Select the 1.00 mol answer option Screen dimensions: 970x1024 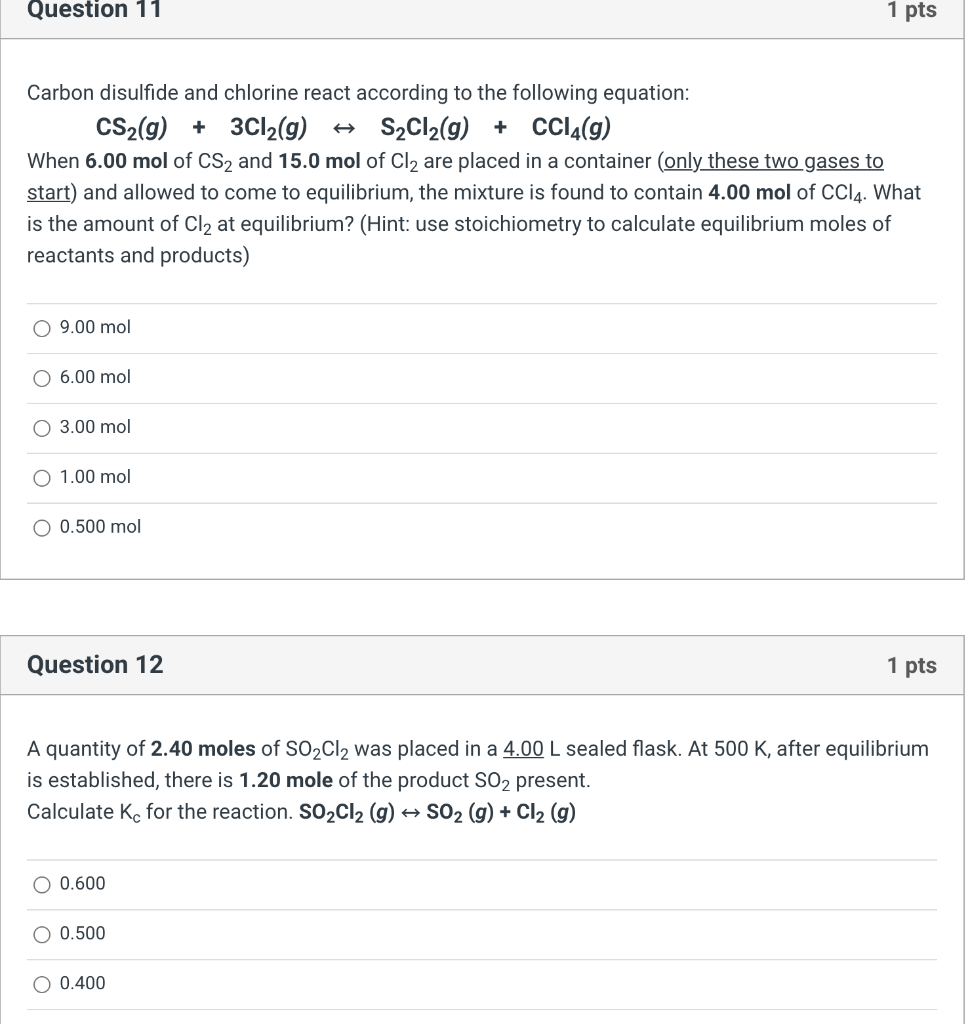point(42,477)
